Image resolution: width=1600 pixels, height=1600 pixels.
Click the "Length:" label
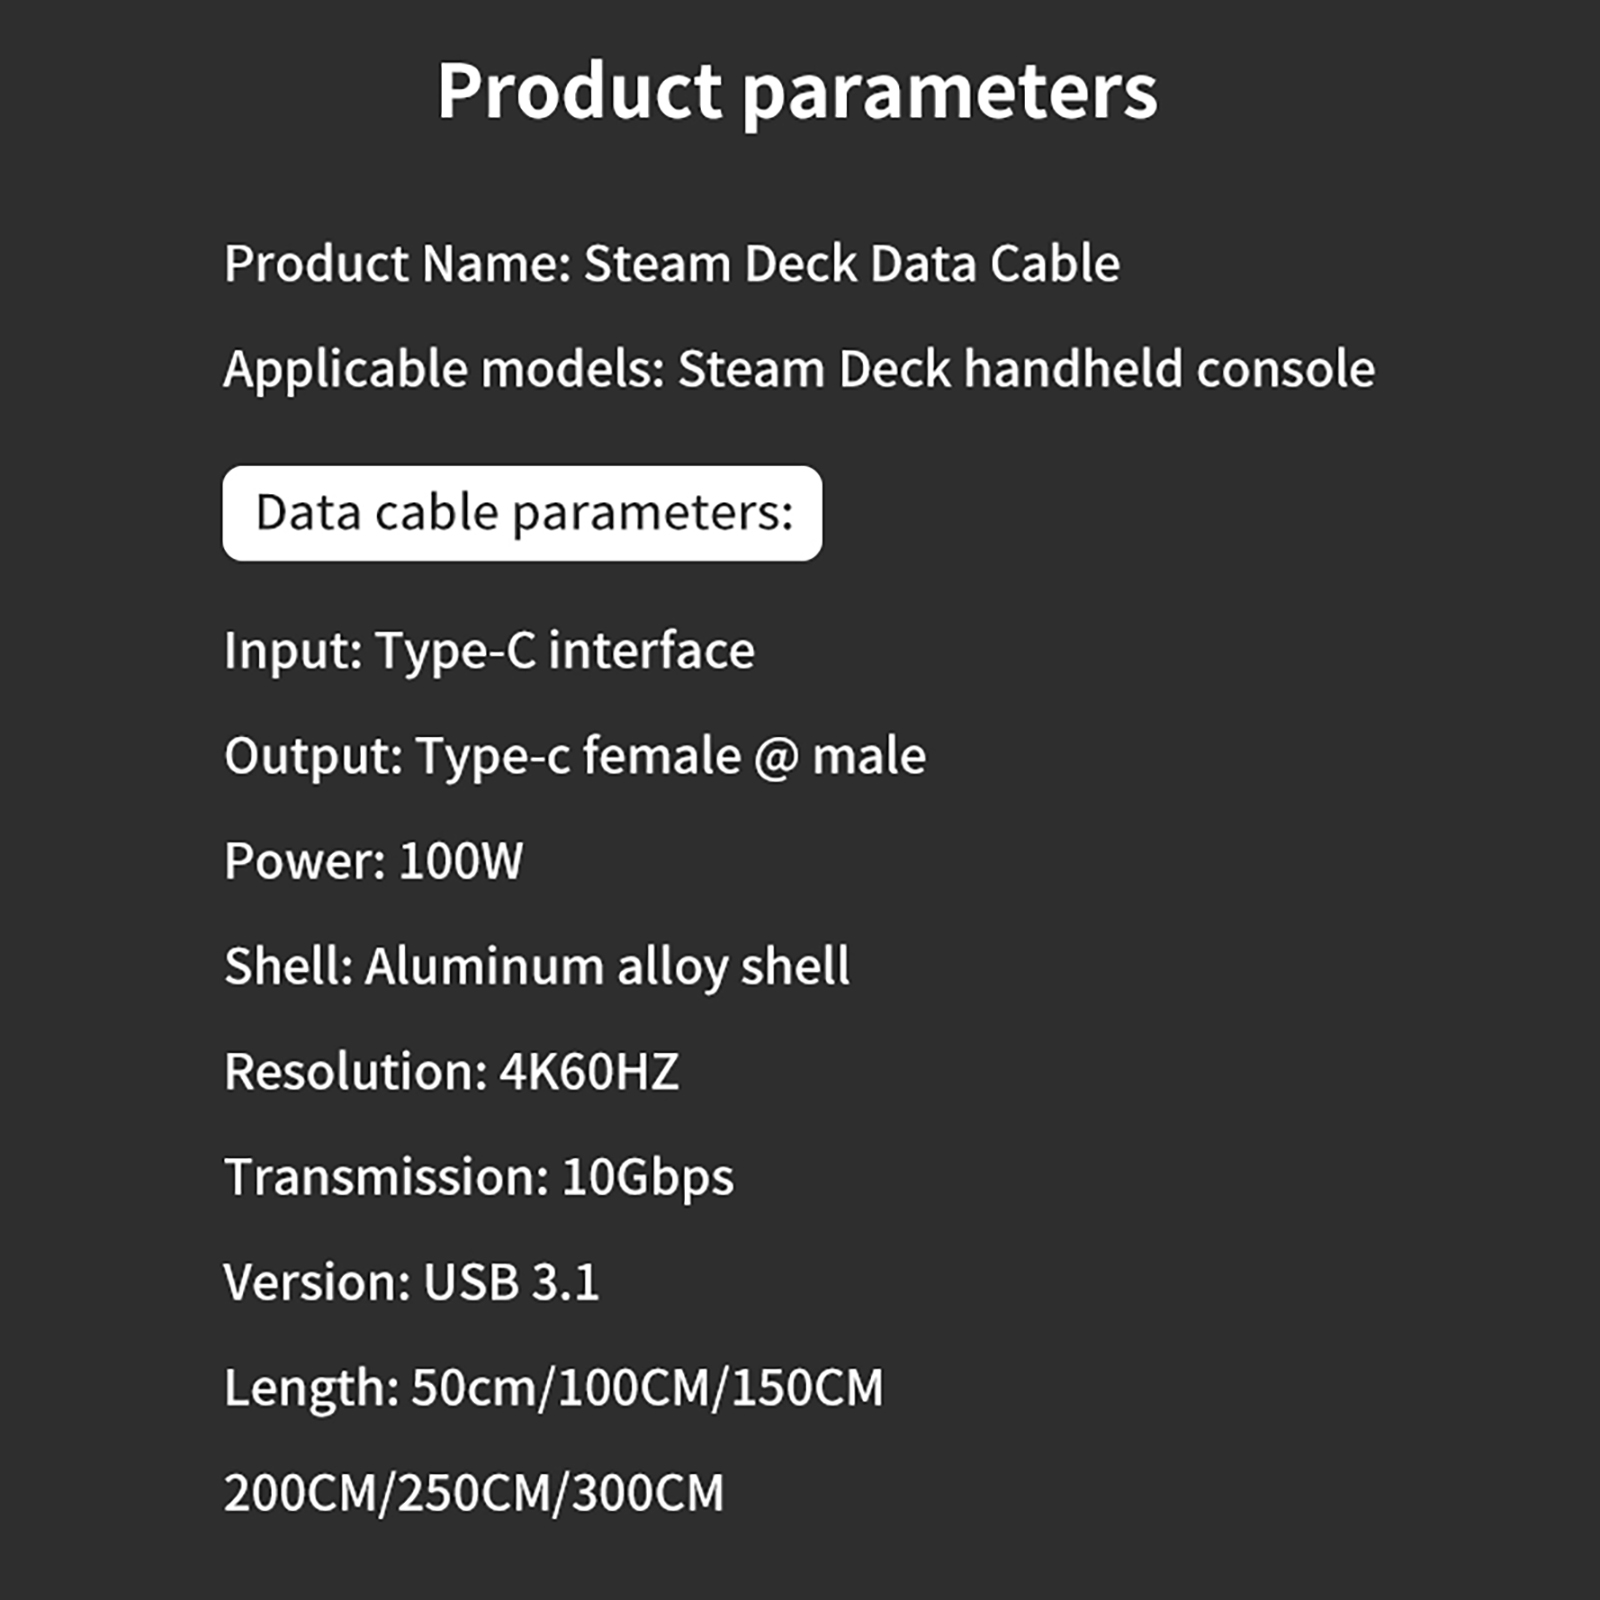tap(311, 1389)
